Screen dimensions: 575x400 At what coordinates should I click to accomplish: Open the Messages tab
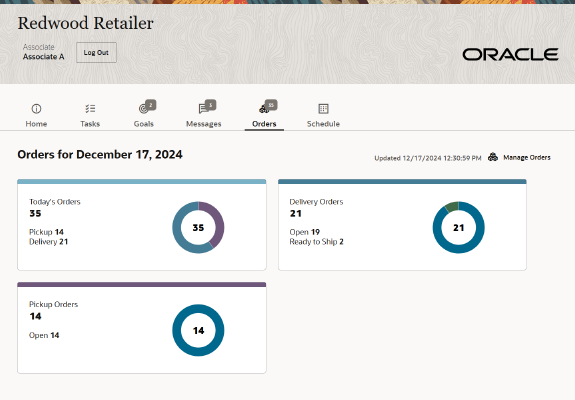pos(204,114)
